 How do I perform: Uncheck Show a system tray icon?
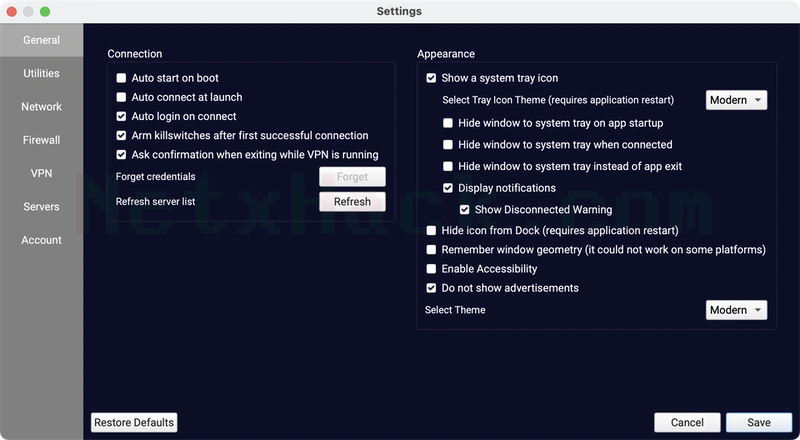pos(431,78)
